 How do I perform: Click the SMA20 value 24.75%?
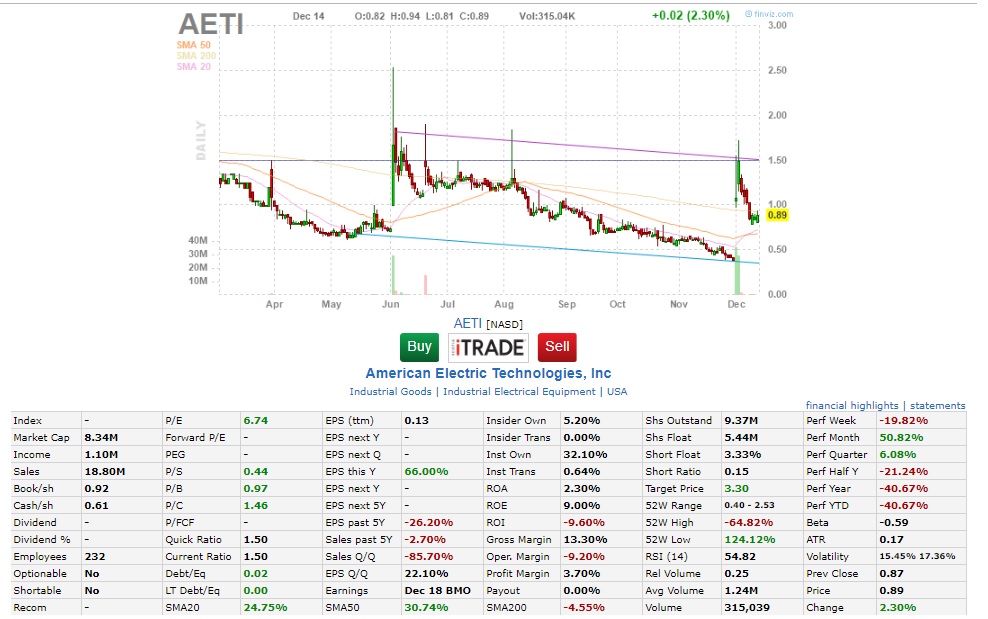pyautogui.click(x=265, y=608)
